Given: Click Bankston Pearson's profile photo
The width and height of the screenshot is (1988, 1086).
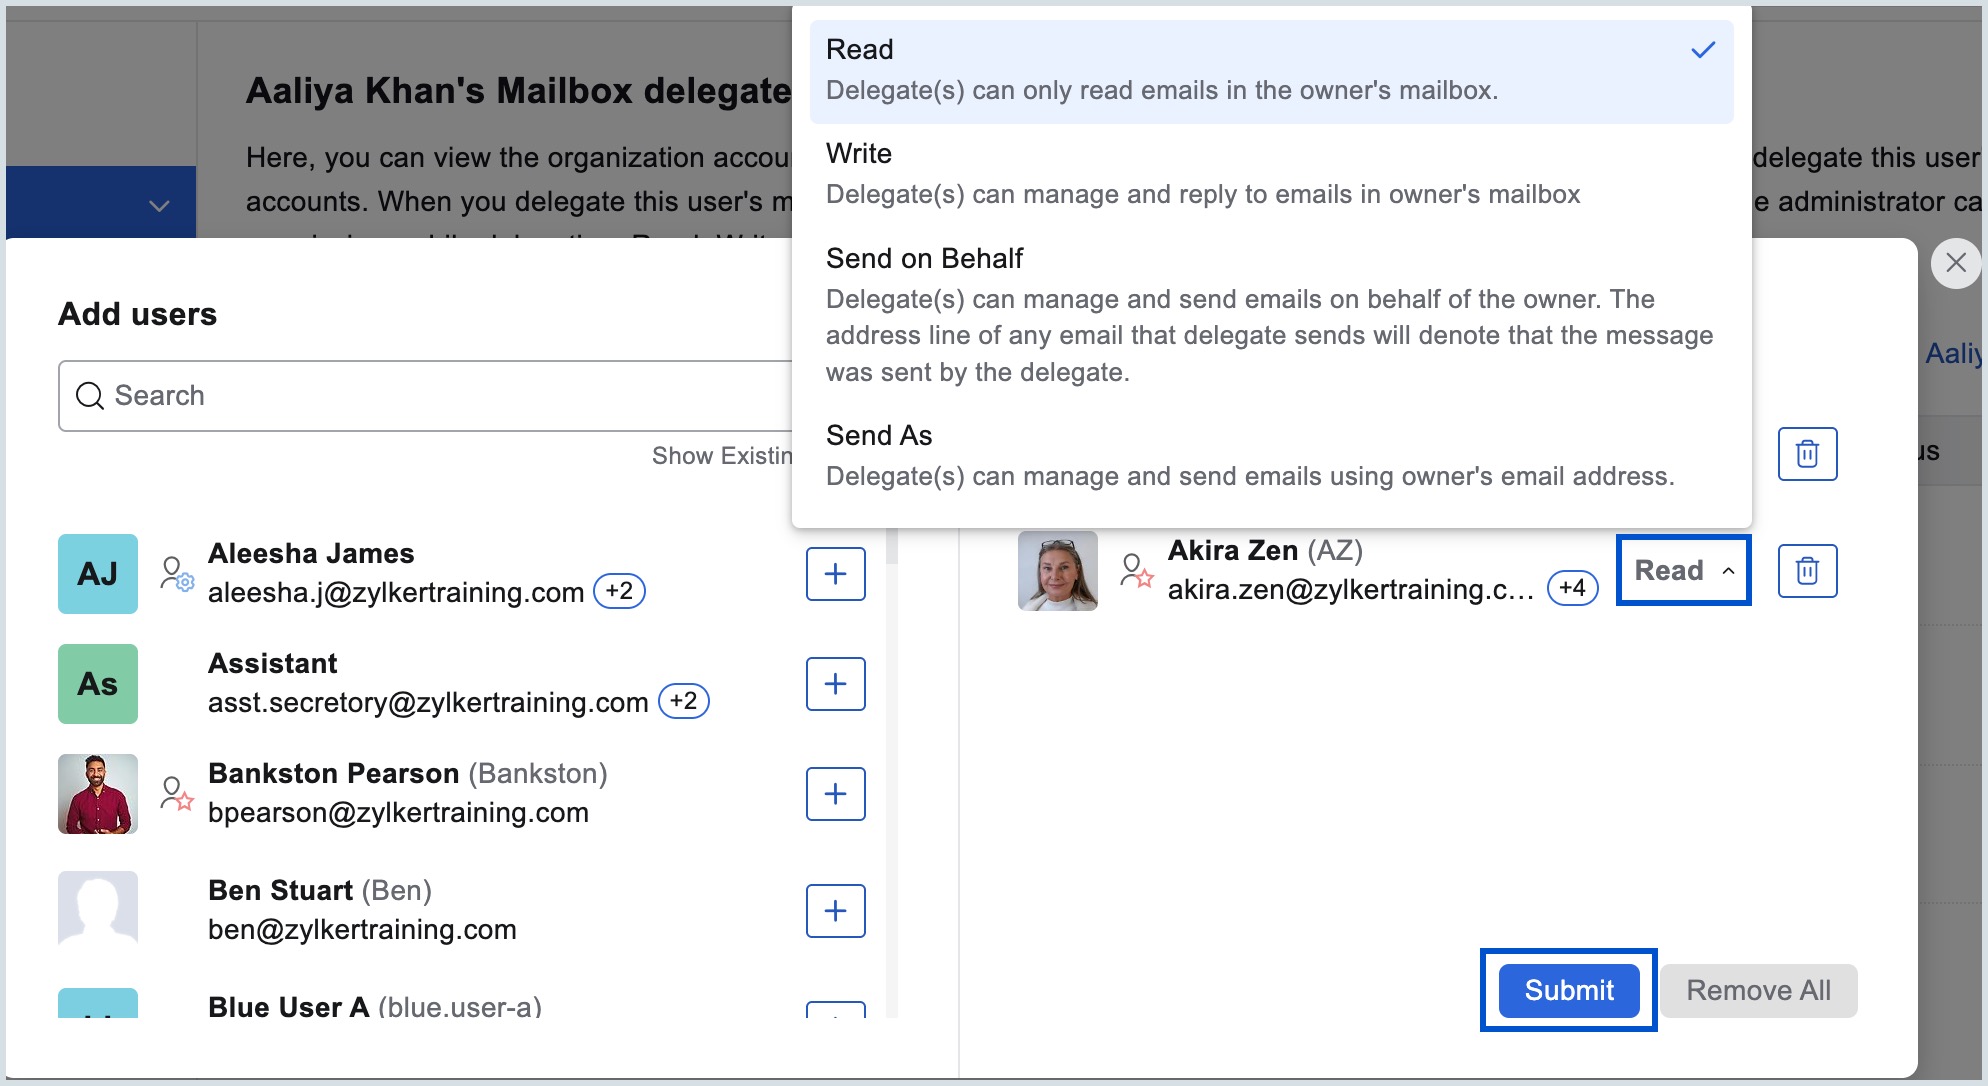Looking at the screenshot, I should (98, 794).
